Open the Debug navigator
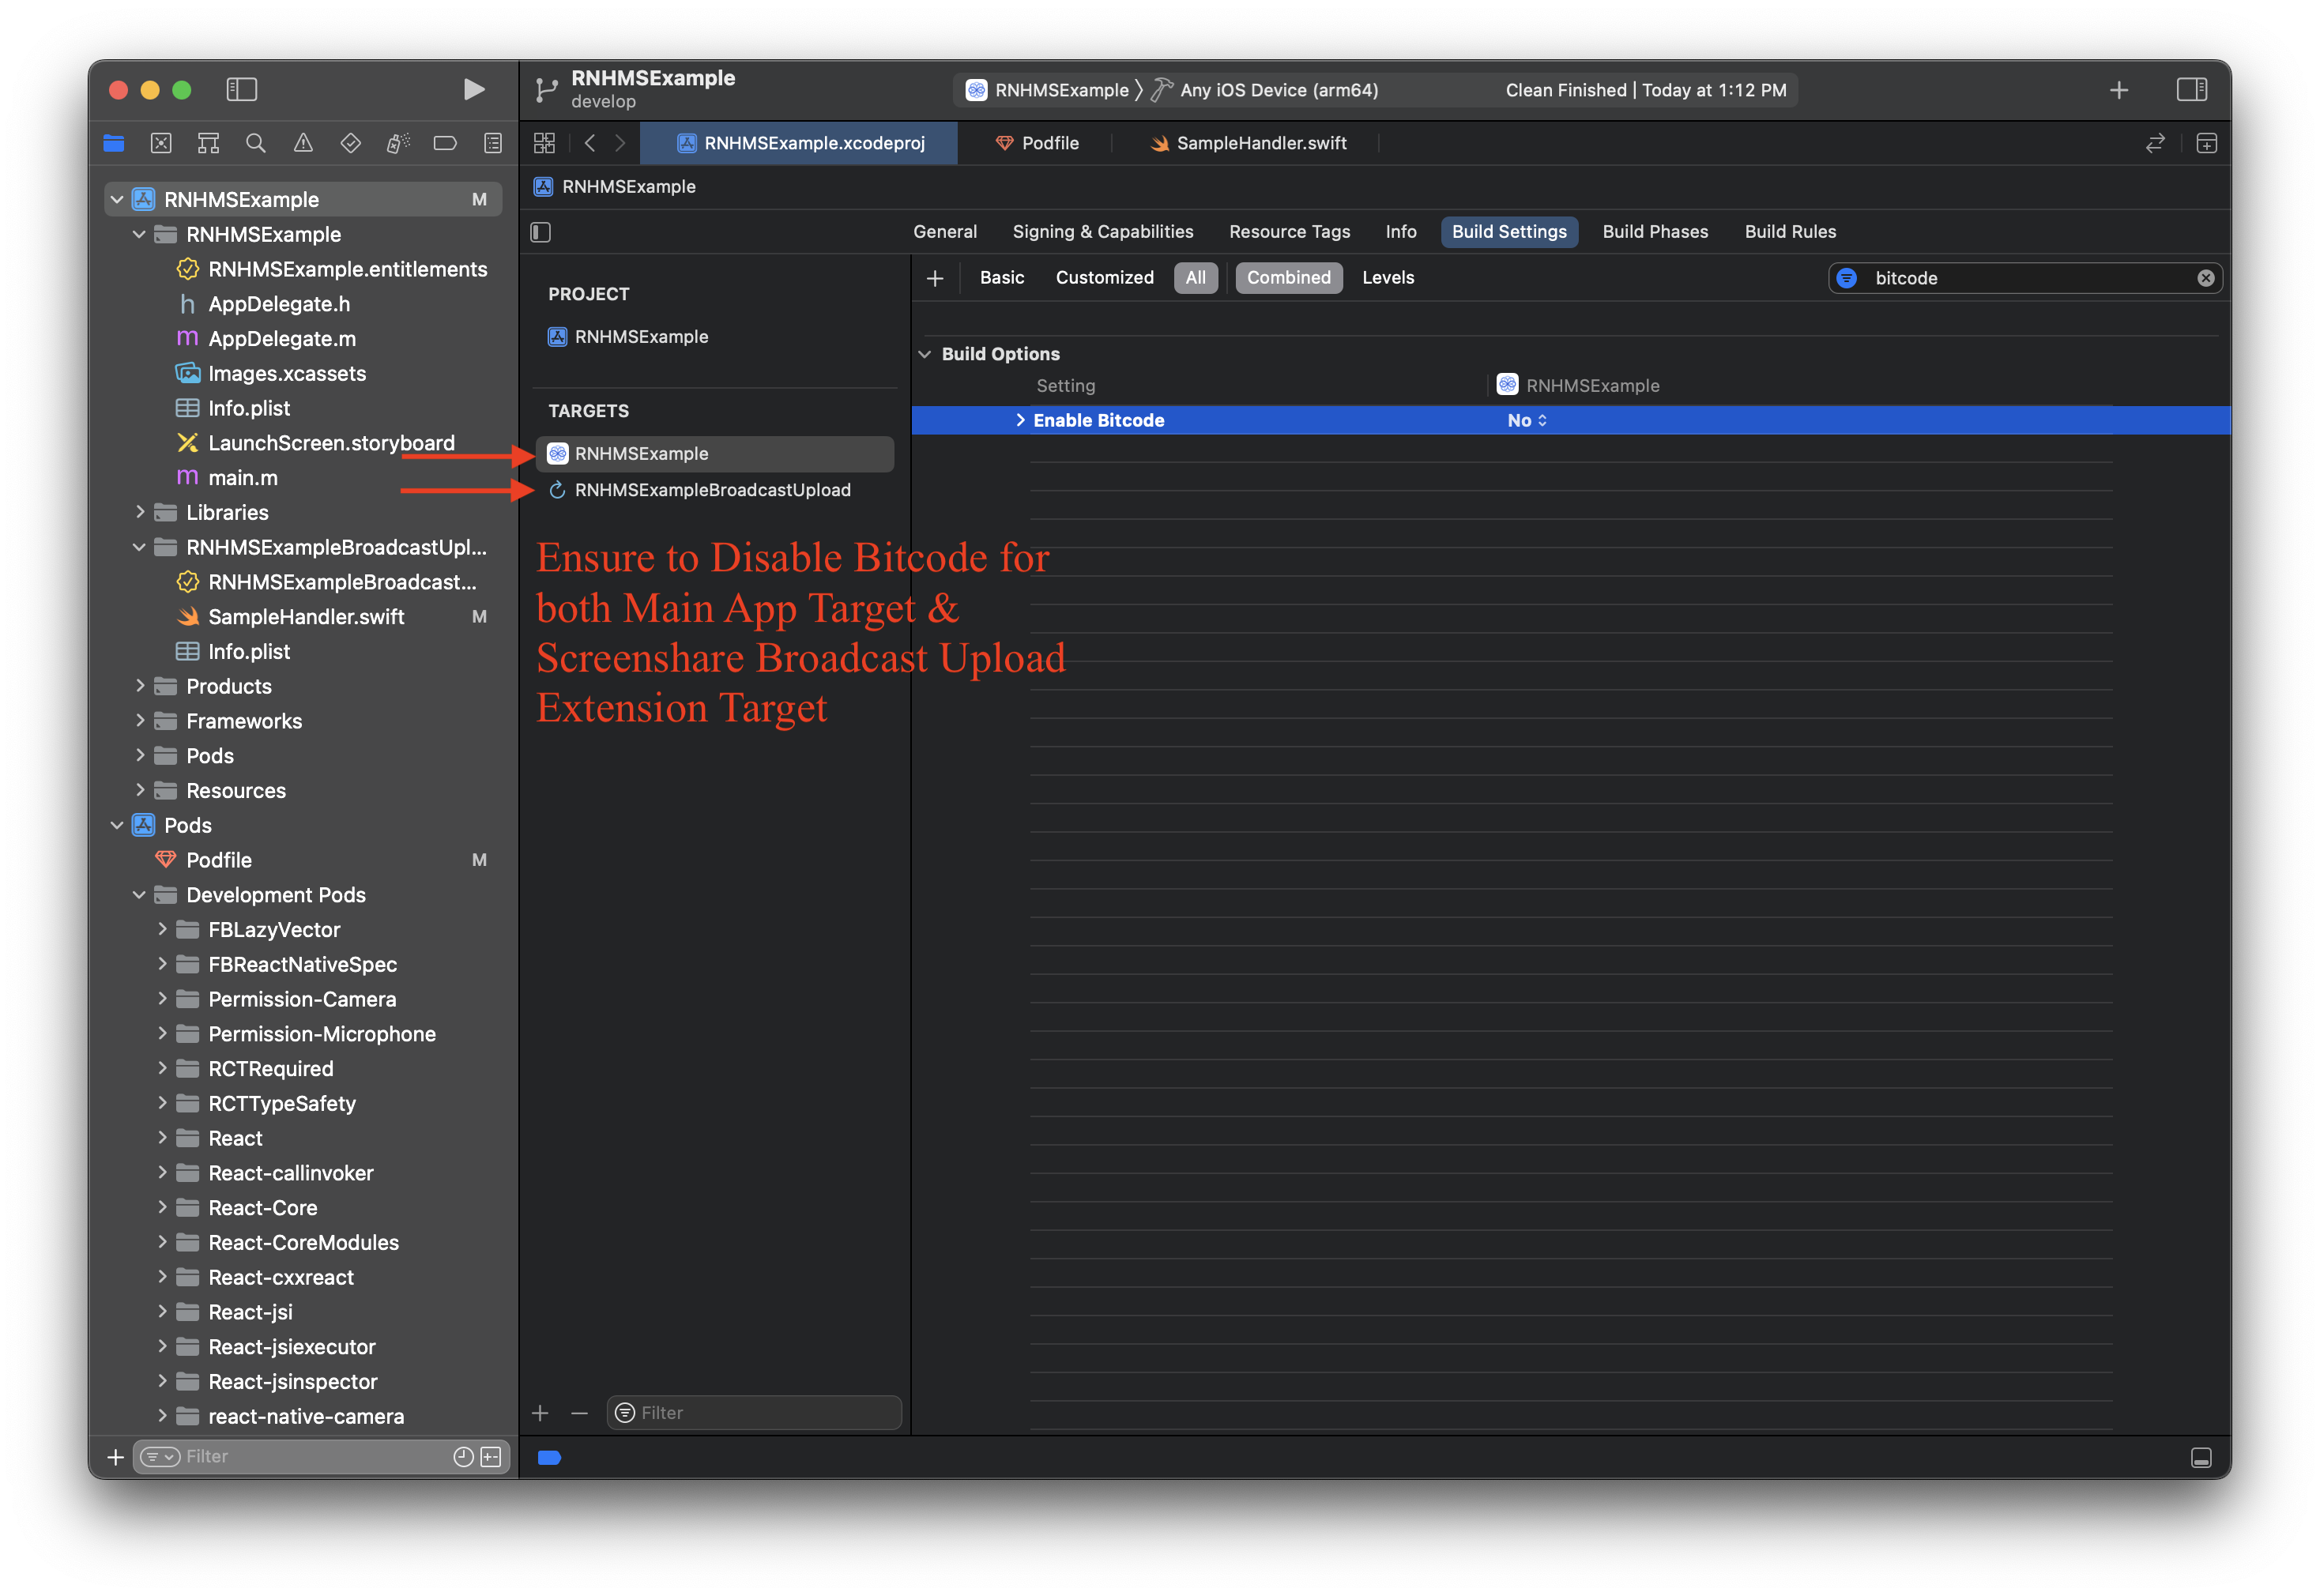The image size is (2320, 1596). click(x=397, y=142)
